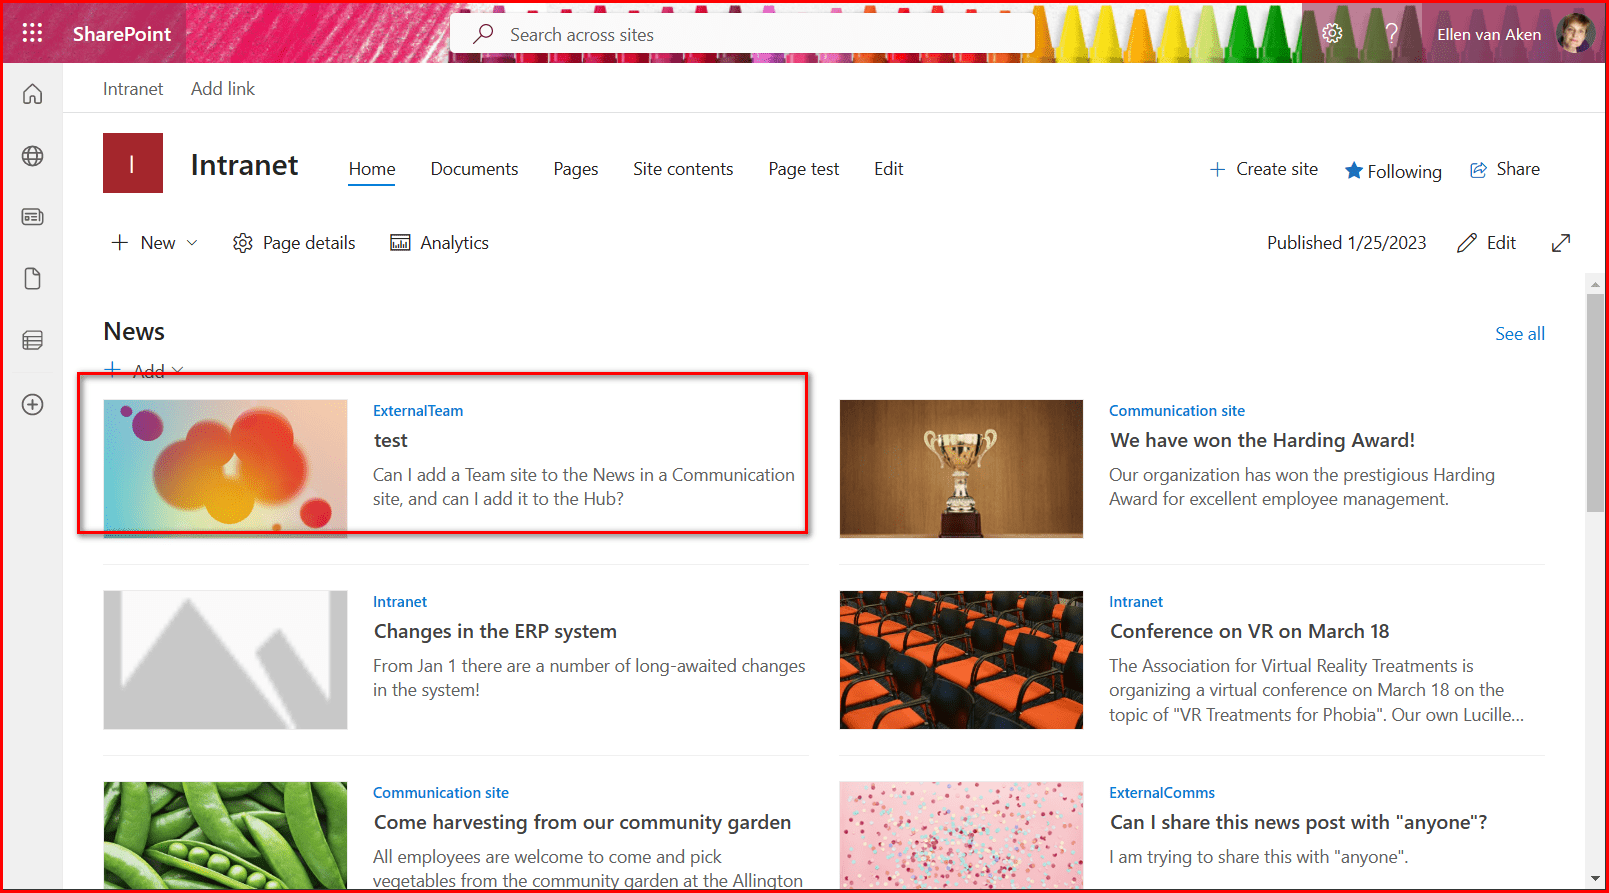Open the Page test navigation item
The width and height of the screenshot is (1609, 893).
804,169
